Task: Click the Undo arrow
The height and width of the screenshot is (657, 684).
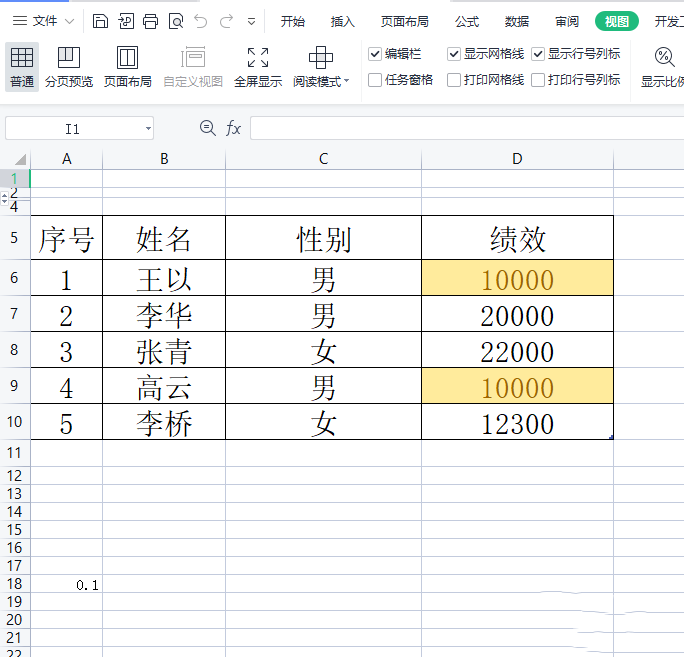Action: coord(201,21)
